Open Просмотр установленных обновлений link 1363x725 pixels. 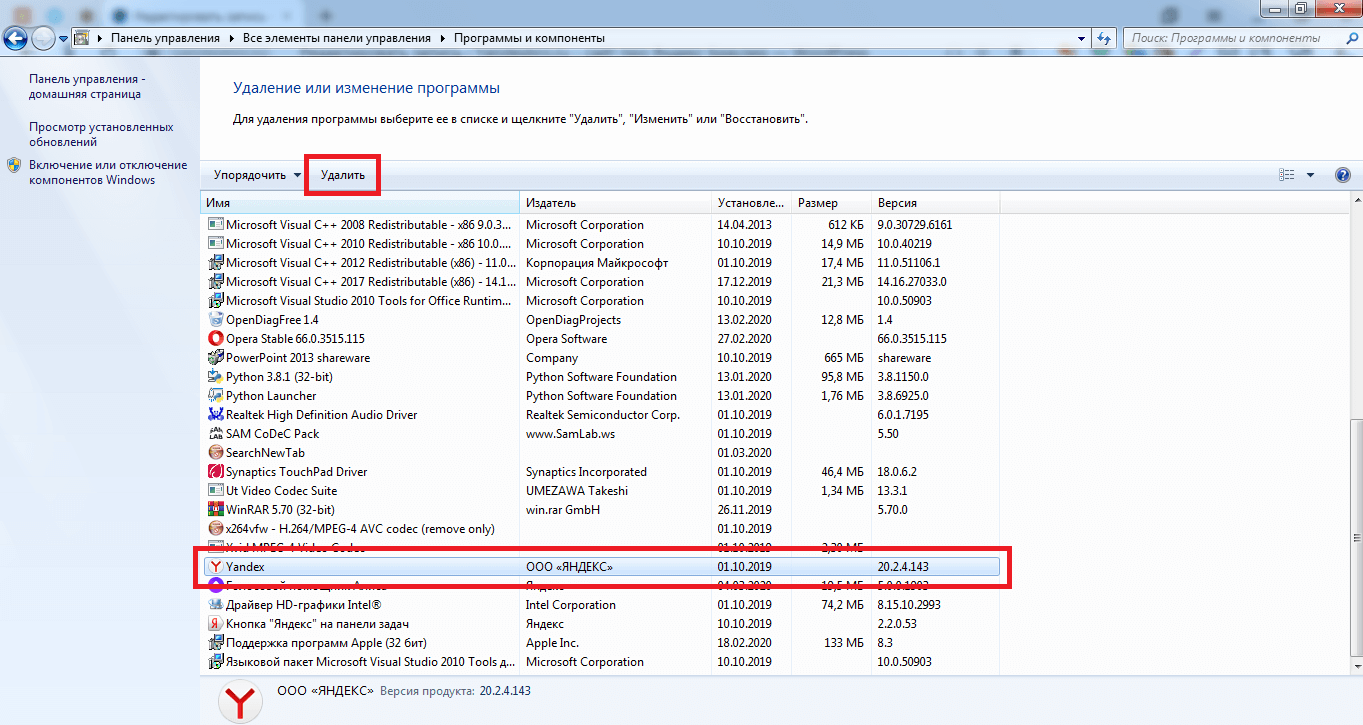tap(101, 134)
